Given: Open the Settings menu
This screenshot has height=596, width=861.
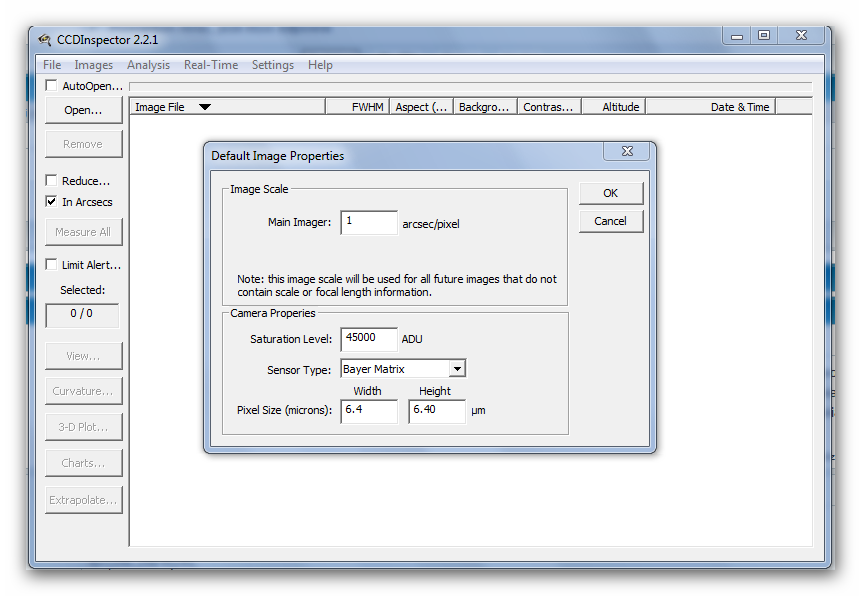Looking at the screenshot, I should click(x=273, y=65).
